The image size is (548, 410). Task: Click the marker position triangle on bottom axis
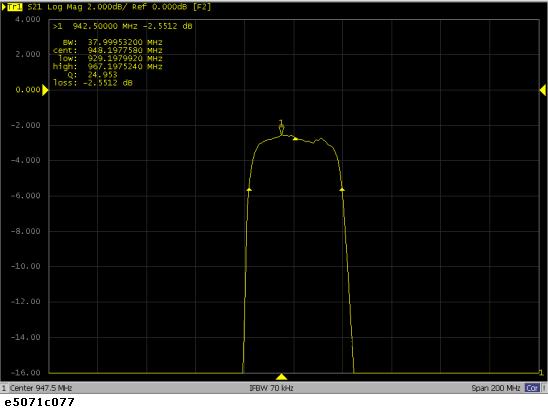(281, 377)
